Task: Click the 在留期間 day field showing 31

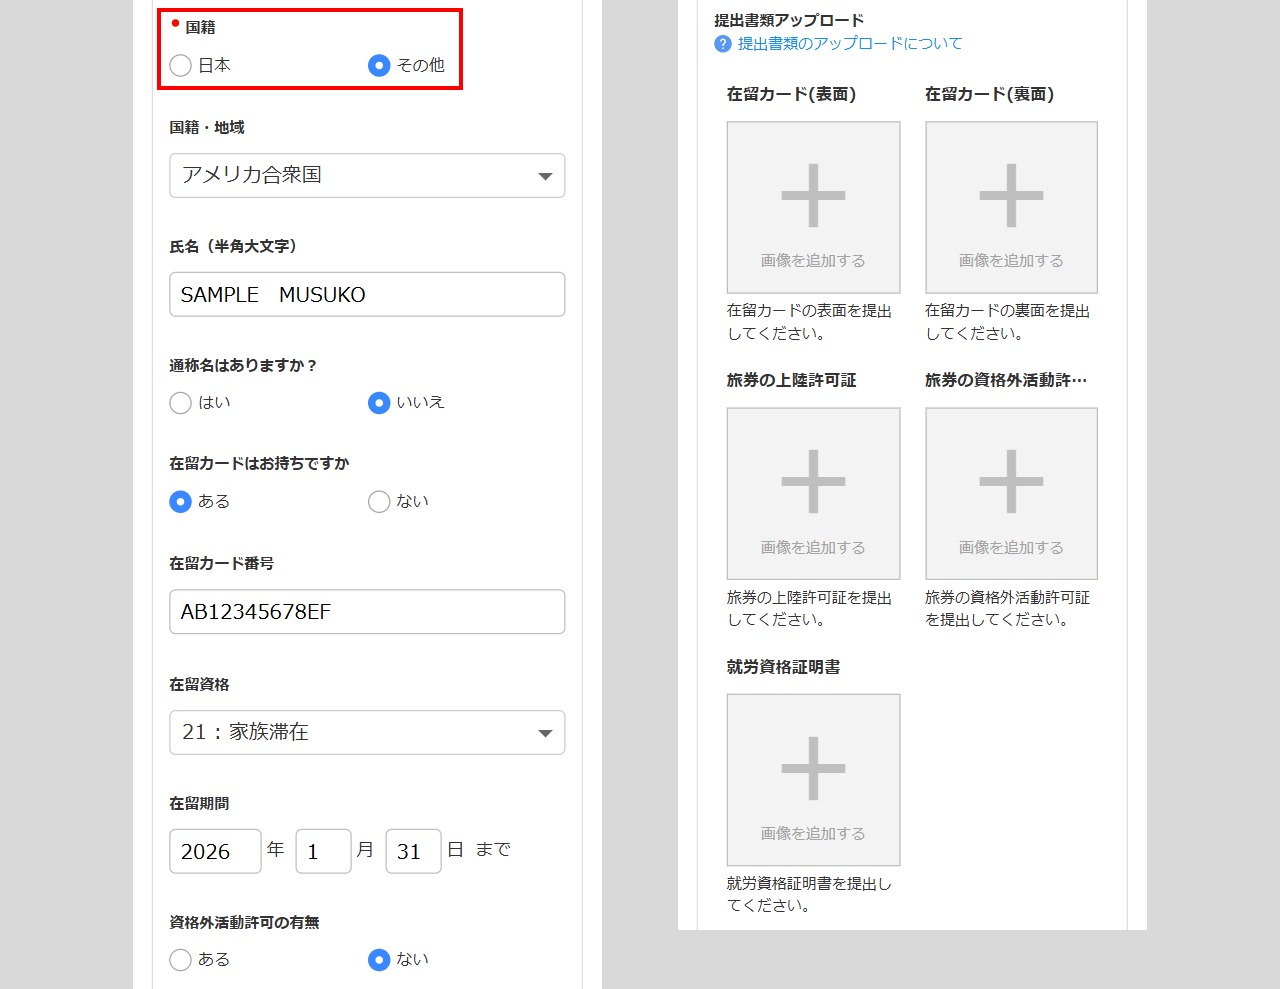Action: [413, 851]
